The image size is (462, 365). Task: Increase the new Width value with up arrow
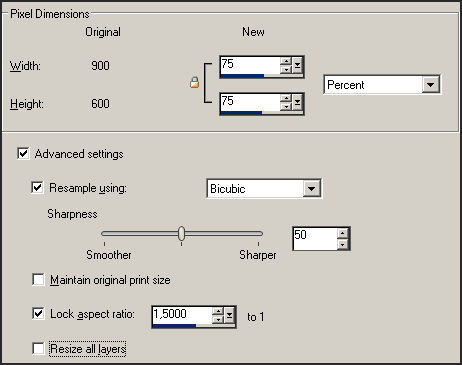286,61
